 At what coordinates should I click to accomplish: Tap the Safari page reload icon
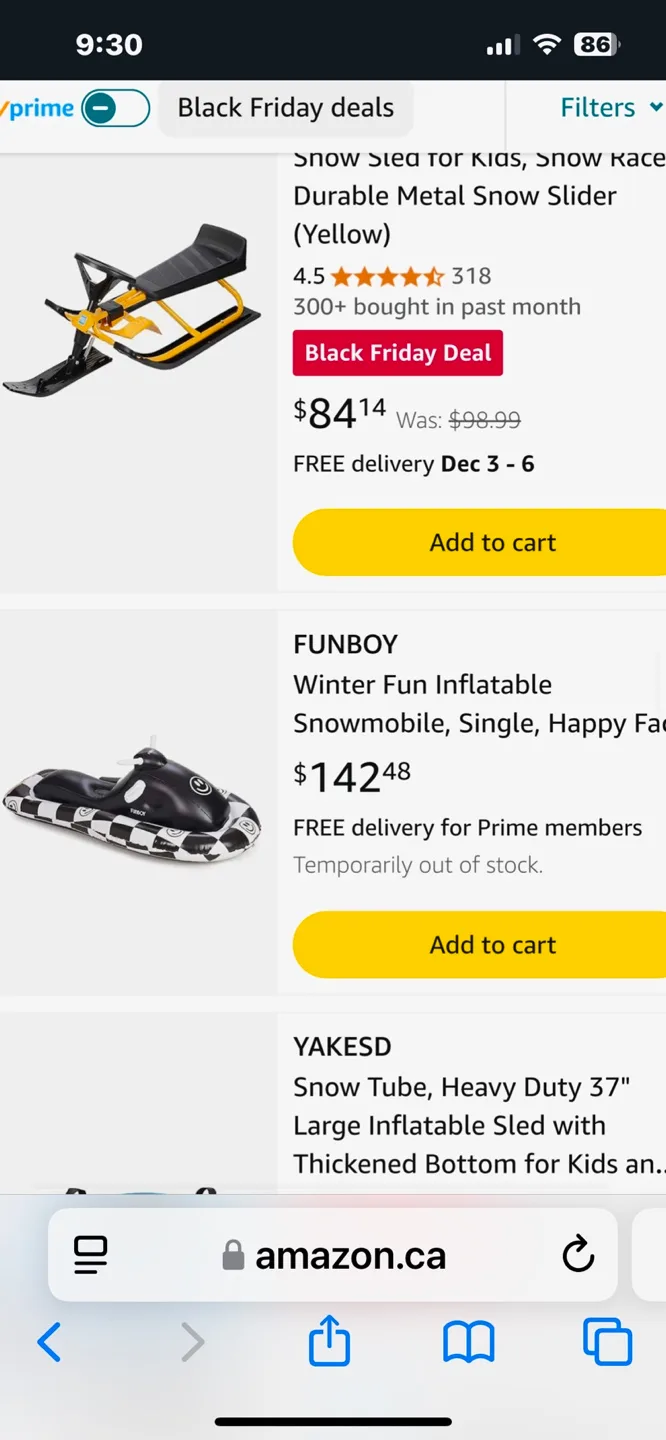point(578,1255)
